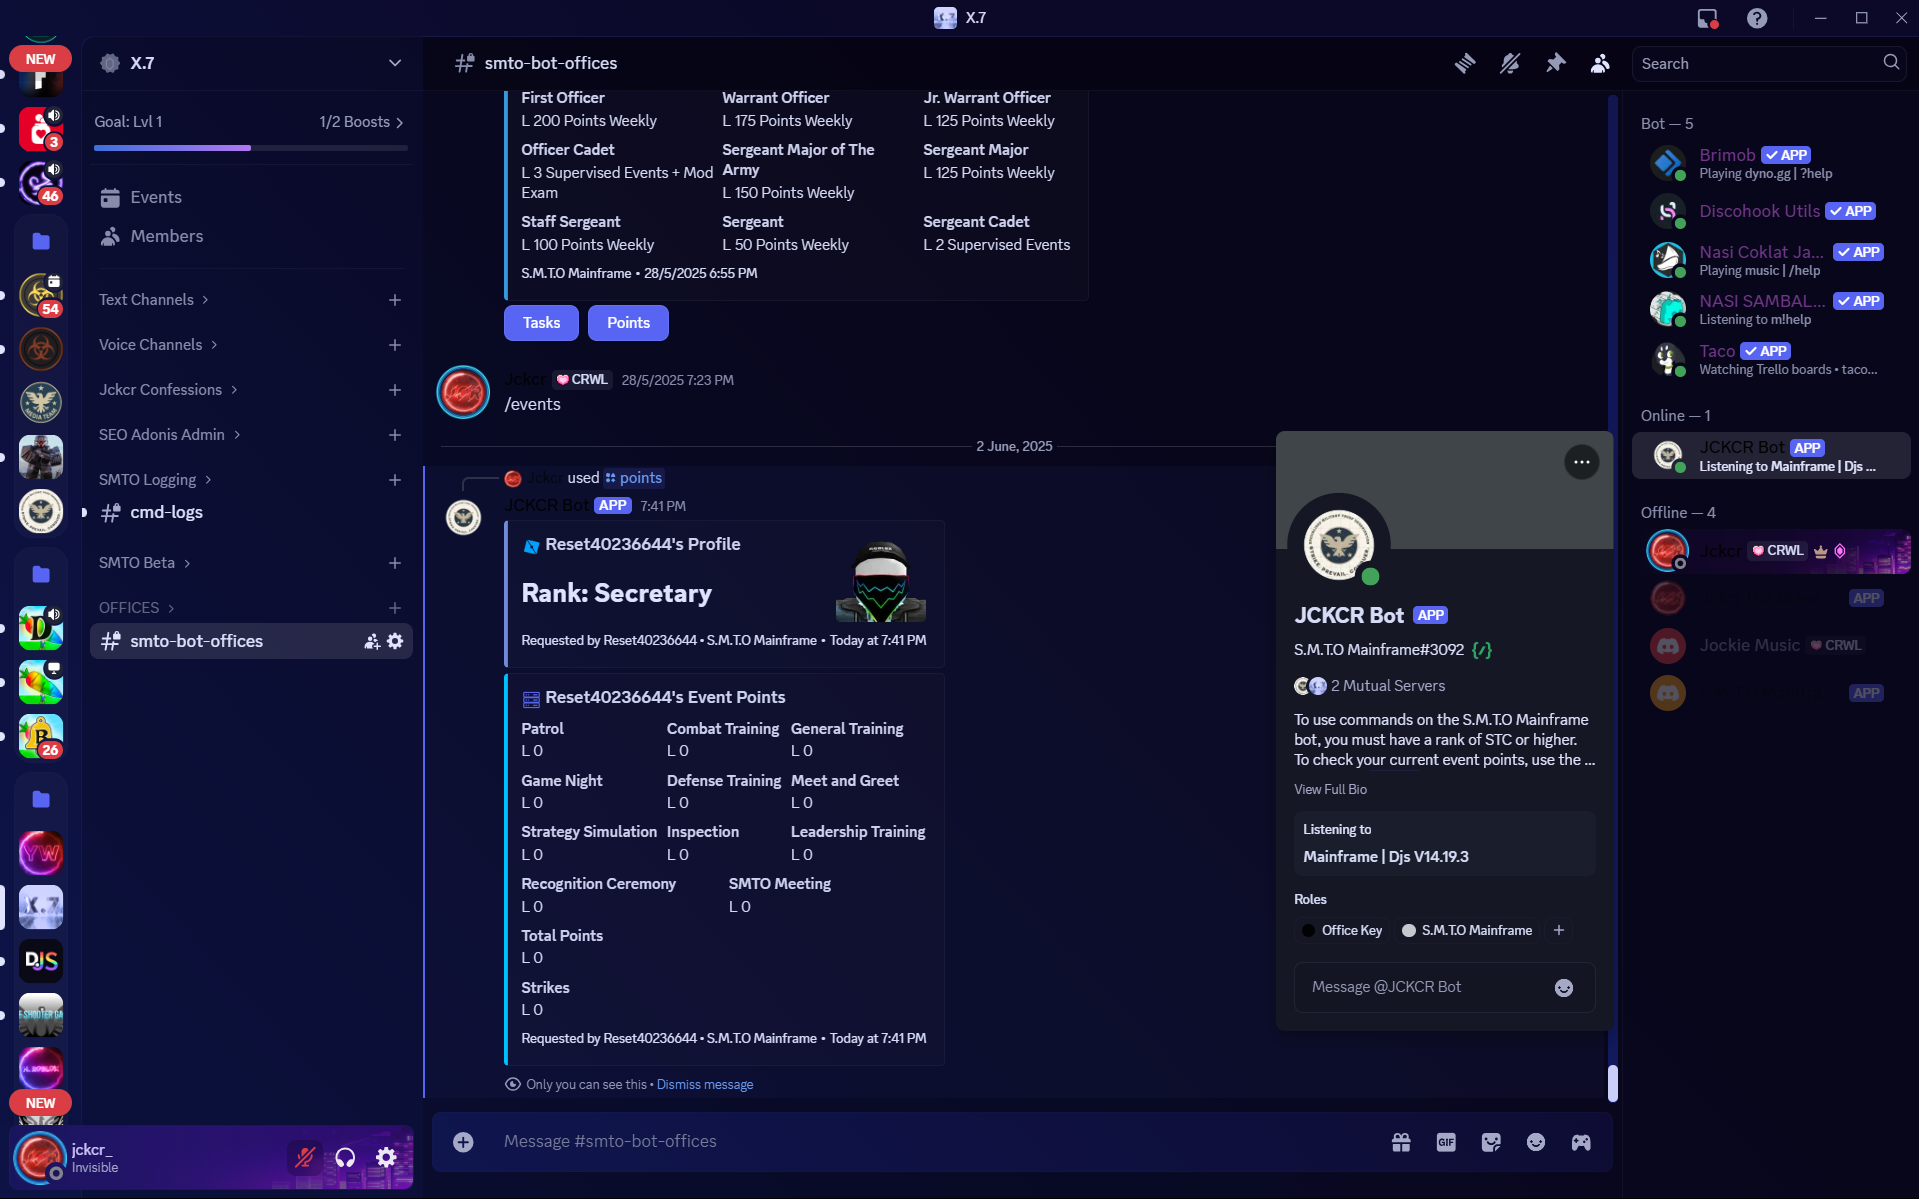Viewport: 1919px width, 1199px height.
Task: Open the GIF picker
Action: point(1445,1141)
